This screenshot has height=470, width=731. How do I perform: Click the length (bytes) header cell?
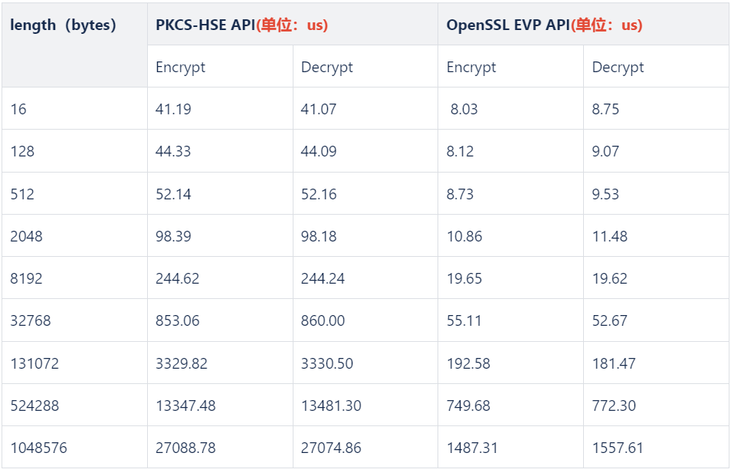tap(75, 45)
